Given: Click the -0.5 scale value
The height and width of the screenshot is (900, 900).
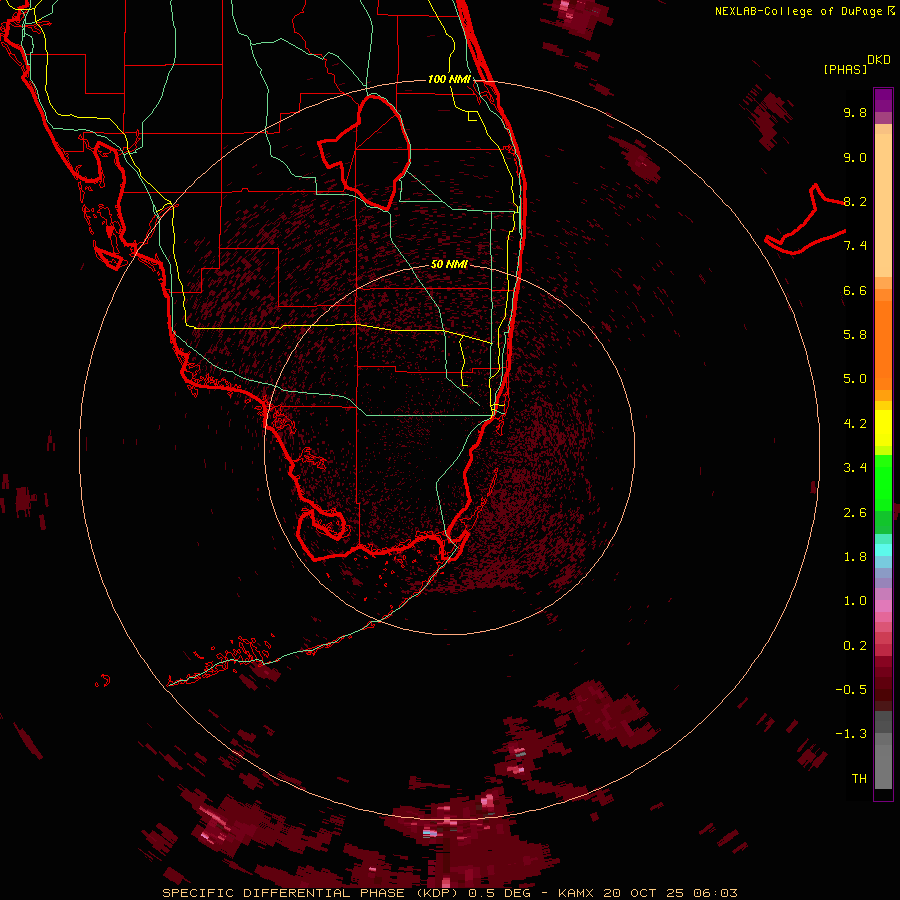Looking at the screenshot, I should coord(851,690).
